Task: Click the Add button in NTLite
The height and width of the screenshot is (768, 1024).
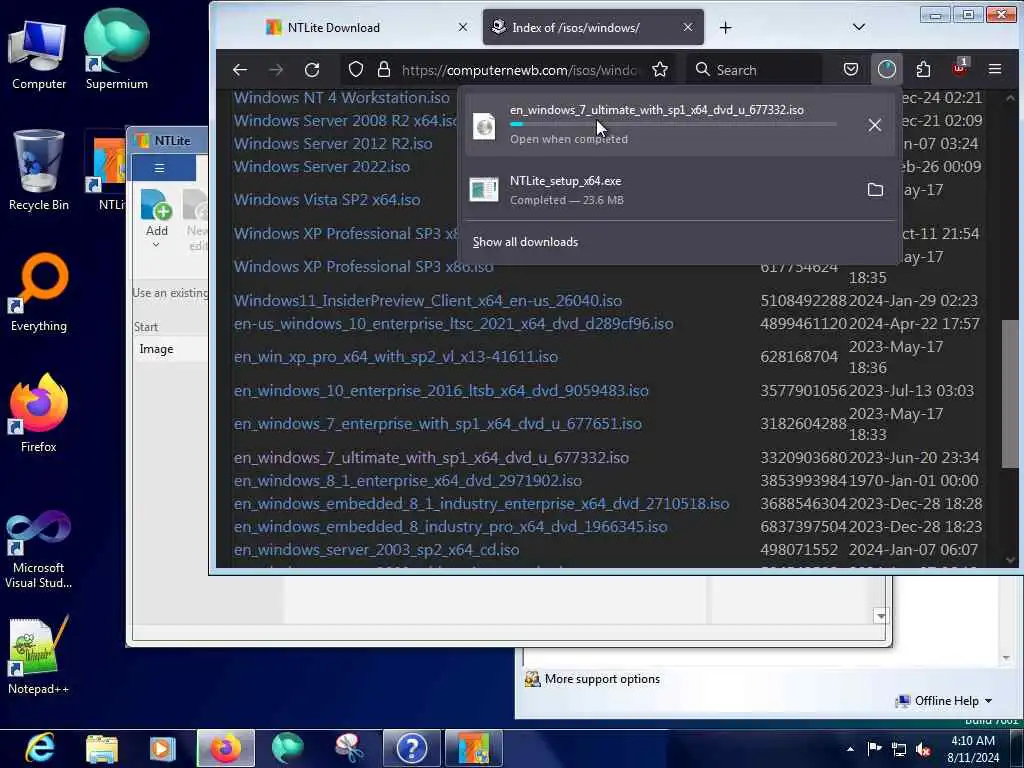Action: 157,214
